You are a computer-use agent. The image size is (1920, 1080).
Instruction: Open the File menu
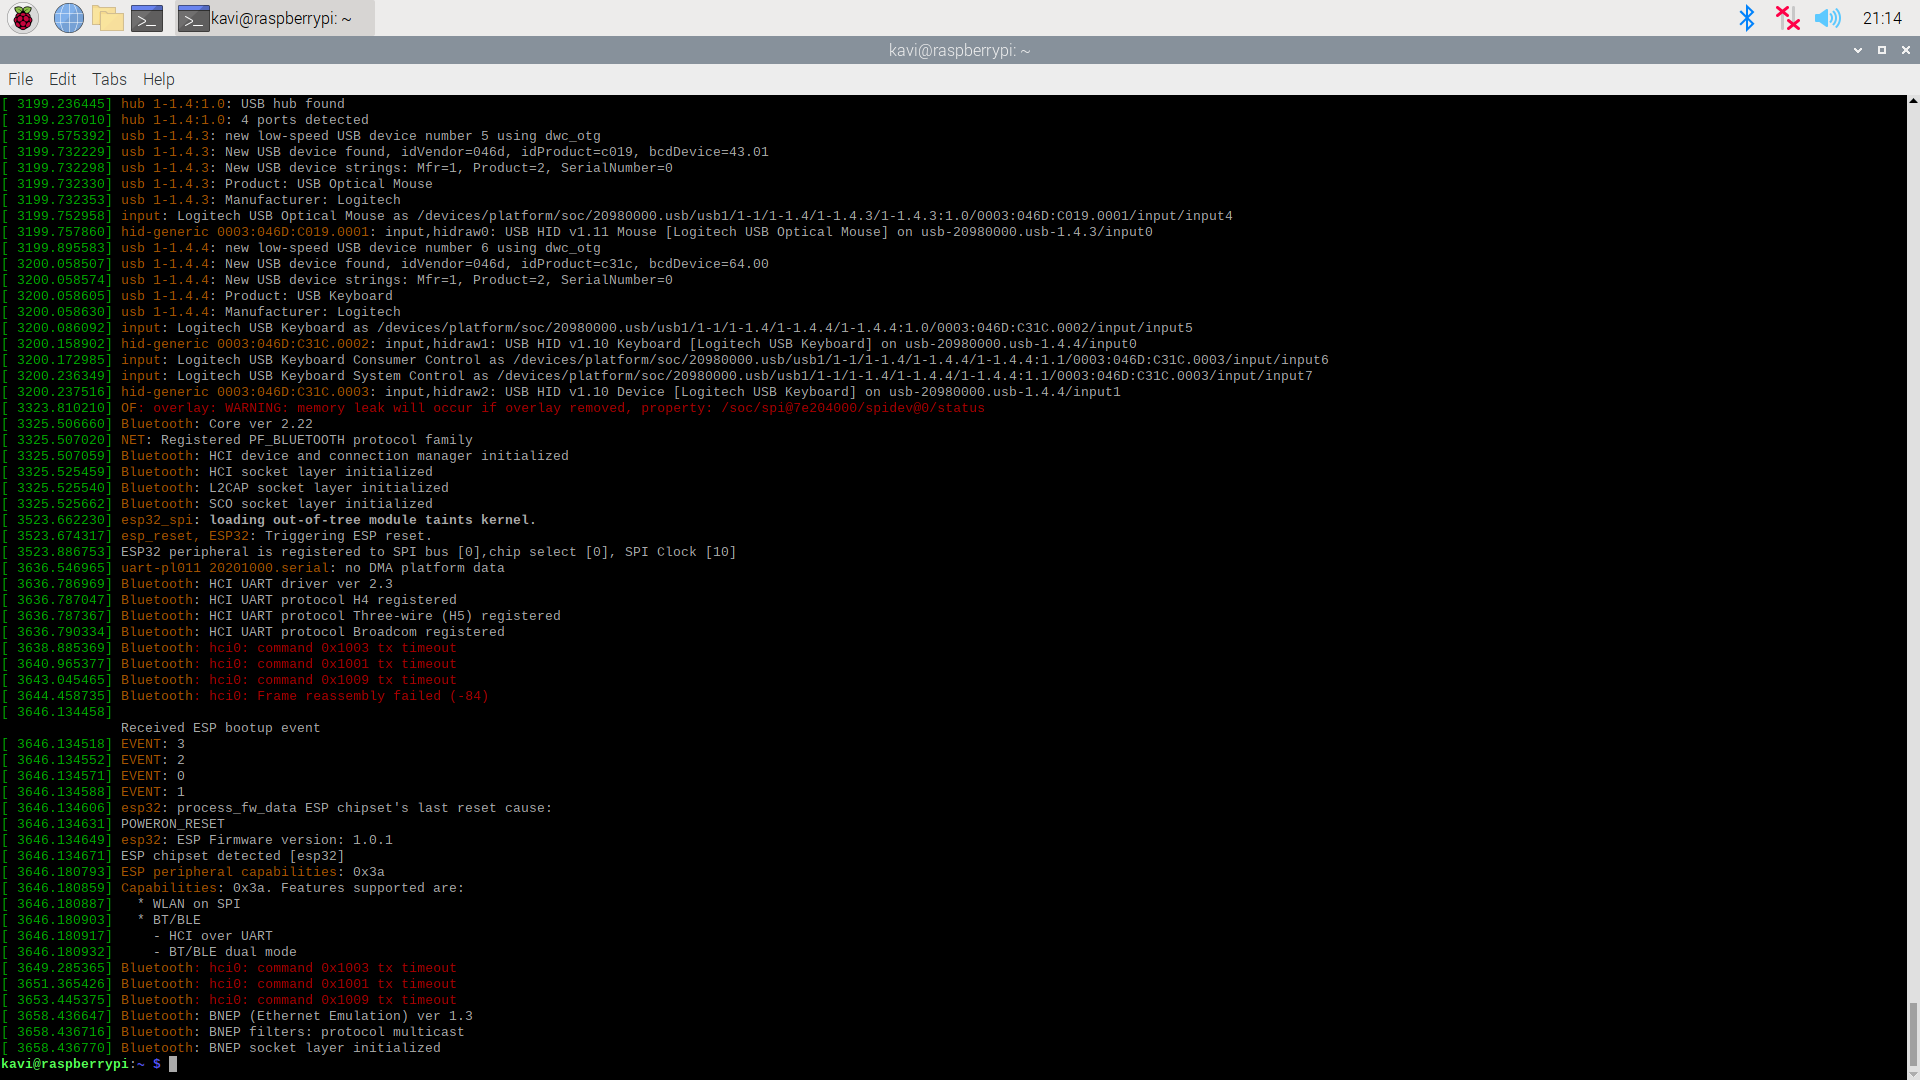coord(19,79)
